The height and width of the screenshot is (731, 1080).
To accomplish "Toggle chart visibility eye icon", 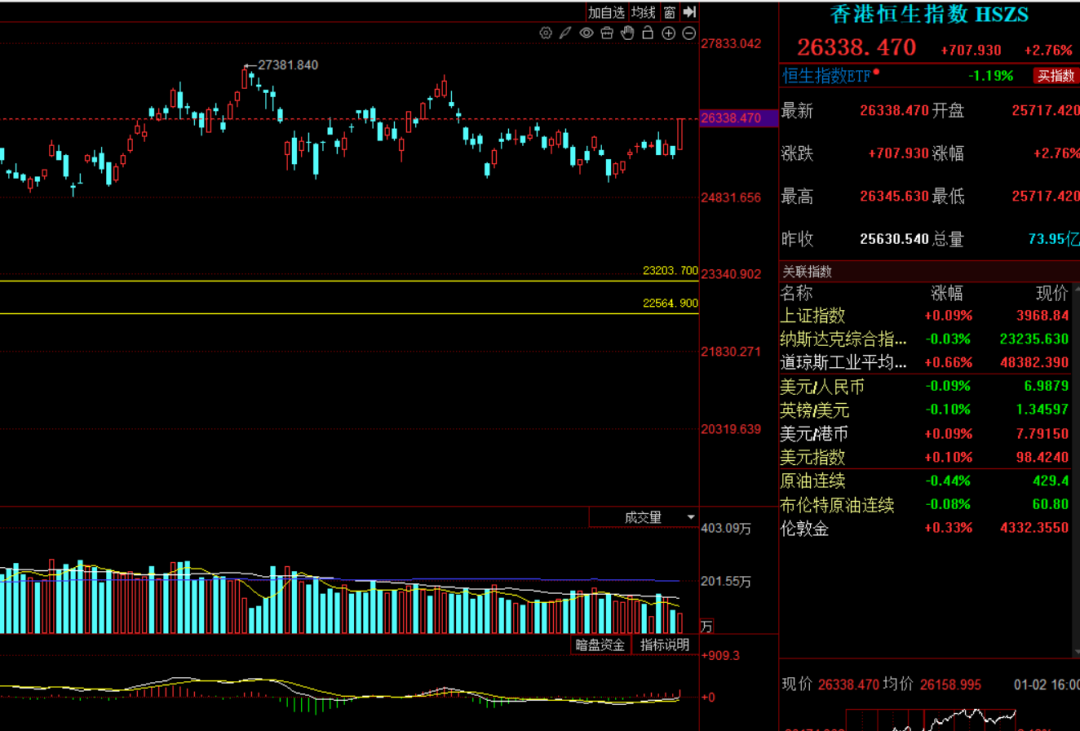I will [x=586, y=33].
